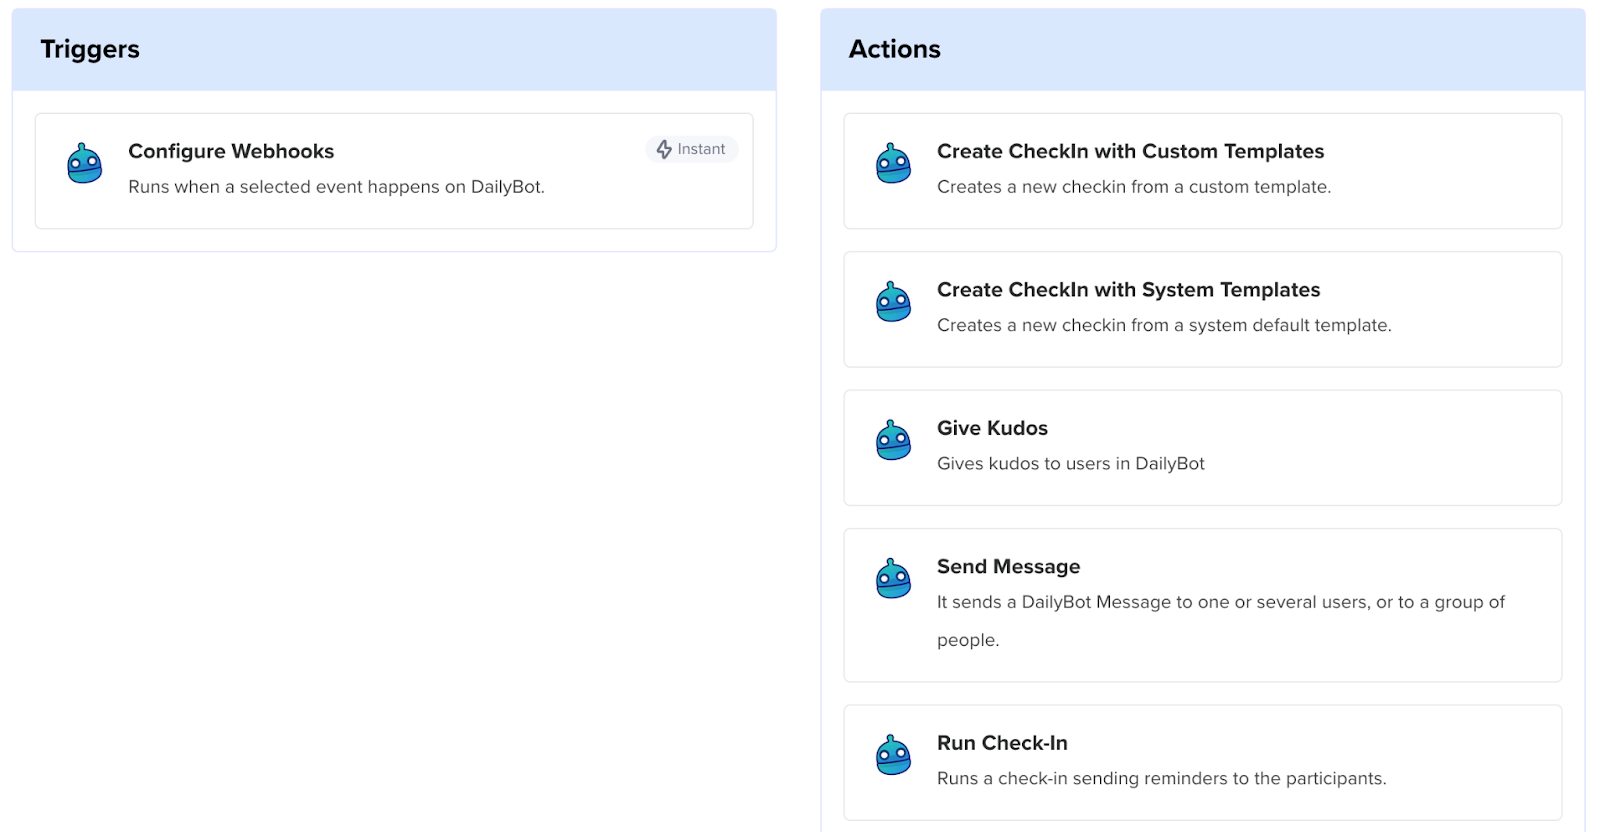Click the DailyBot icon beside Configure Webhooks
The width and height of the screenshot is (1600, 832).
[85, 163]
